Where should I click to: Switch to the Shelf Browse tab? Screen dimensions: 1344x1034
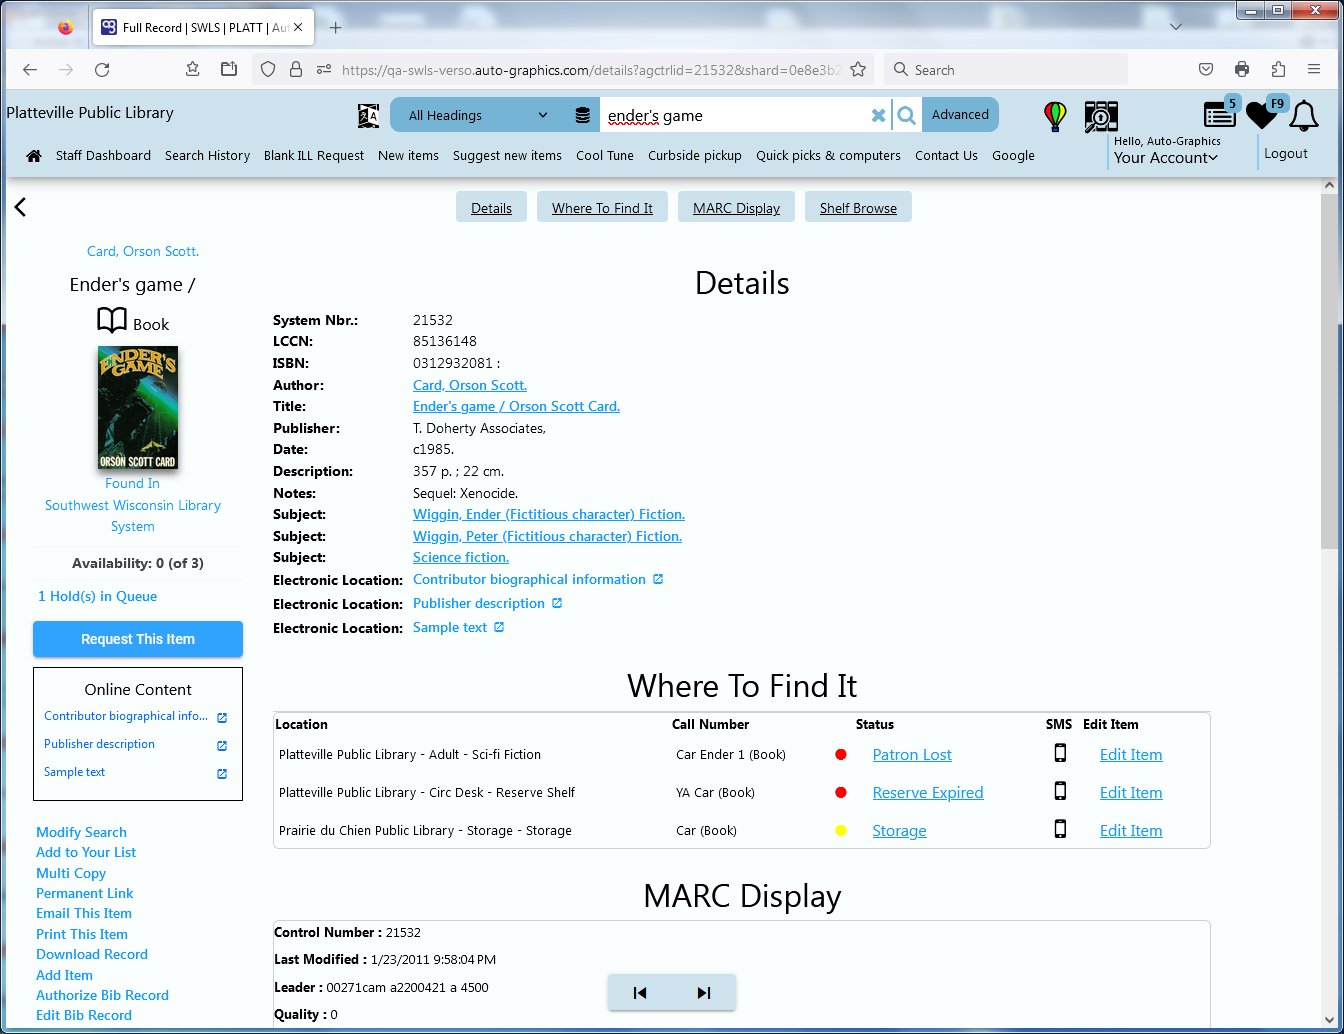coord(858,208)
